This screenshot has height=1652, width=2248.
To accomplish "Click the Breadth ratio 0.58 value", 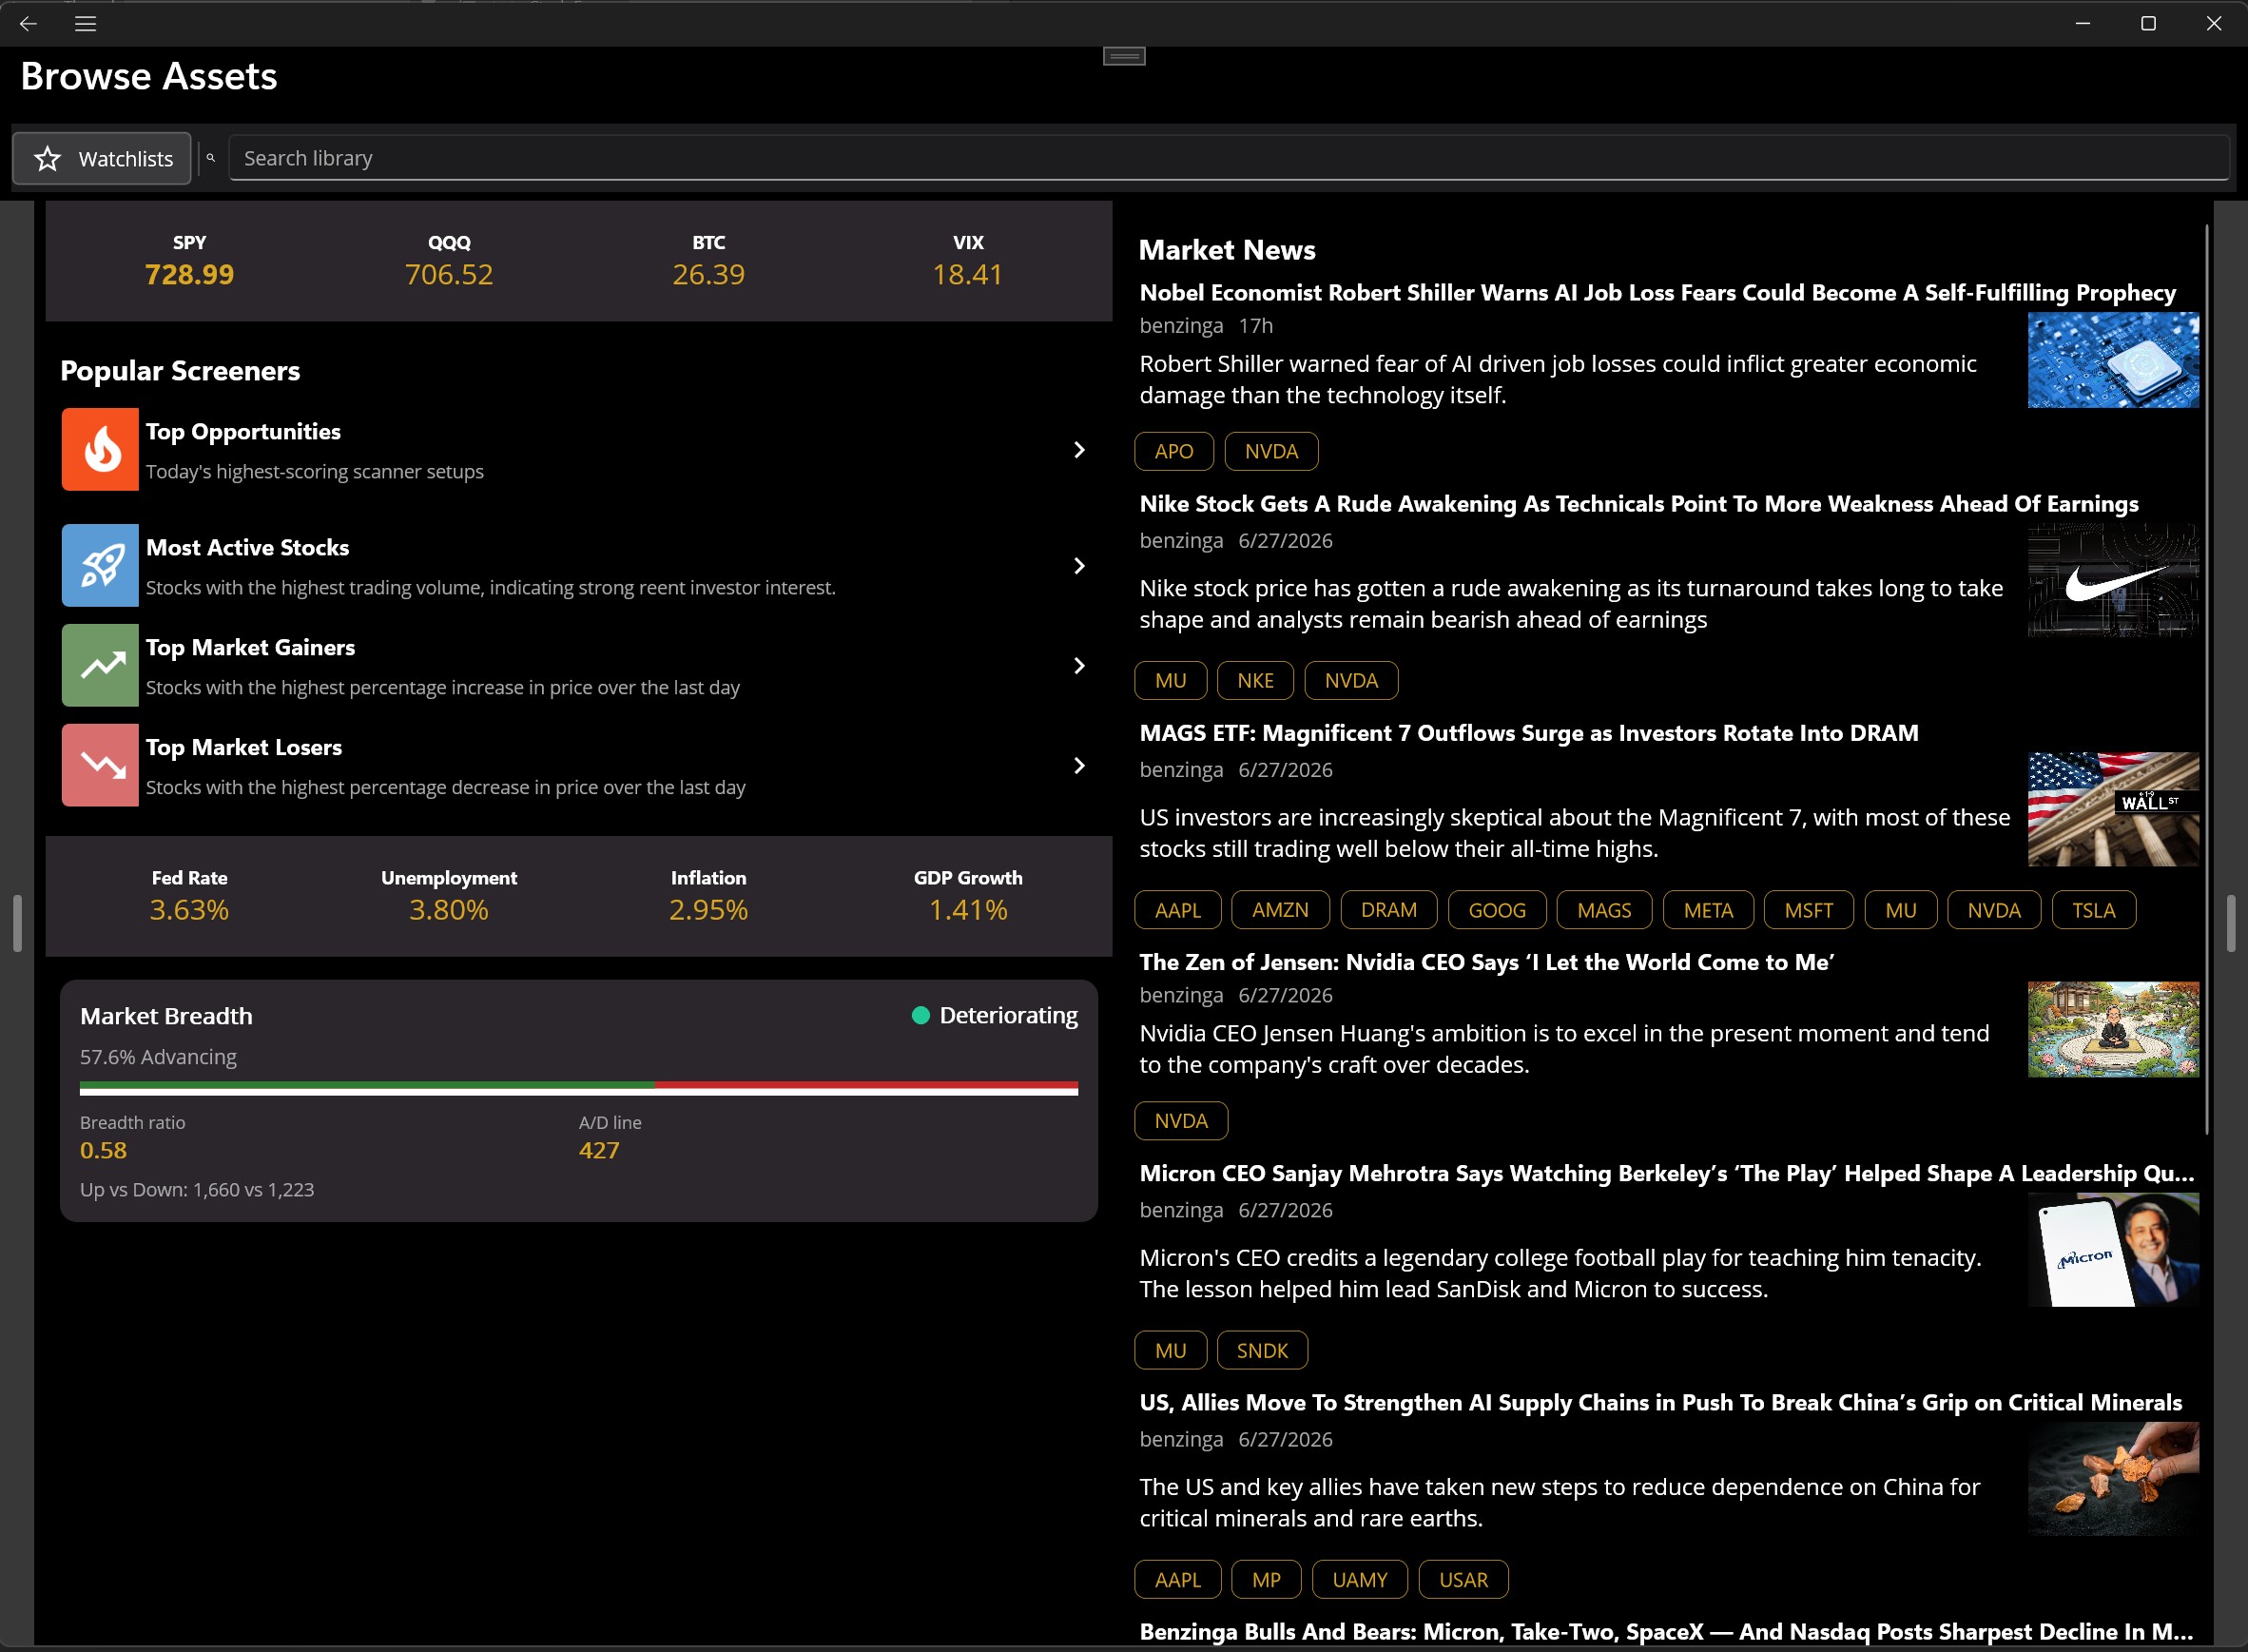I will [104, 1150].
